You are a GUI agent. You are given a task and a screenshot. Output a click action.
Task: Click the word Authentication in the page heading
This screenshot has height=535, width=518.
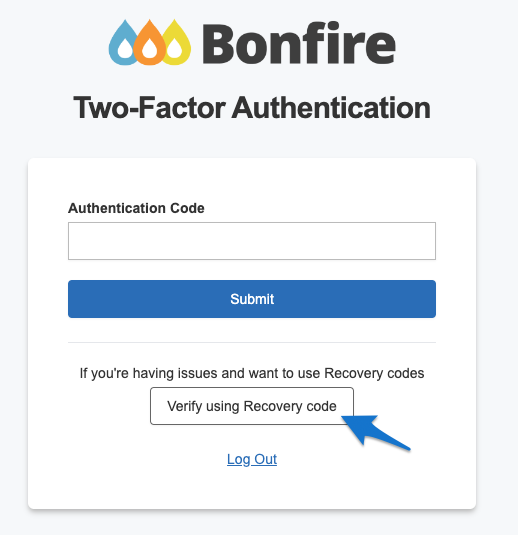(331, 108)
